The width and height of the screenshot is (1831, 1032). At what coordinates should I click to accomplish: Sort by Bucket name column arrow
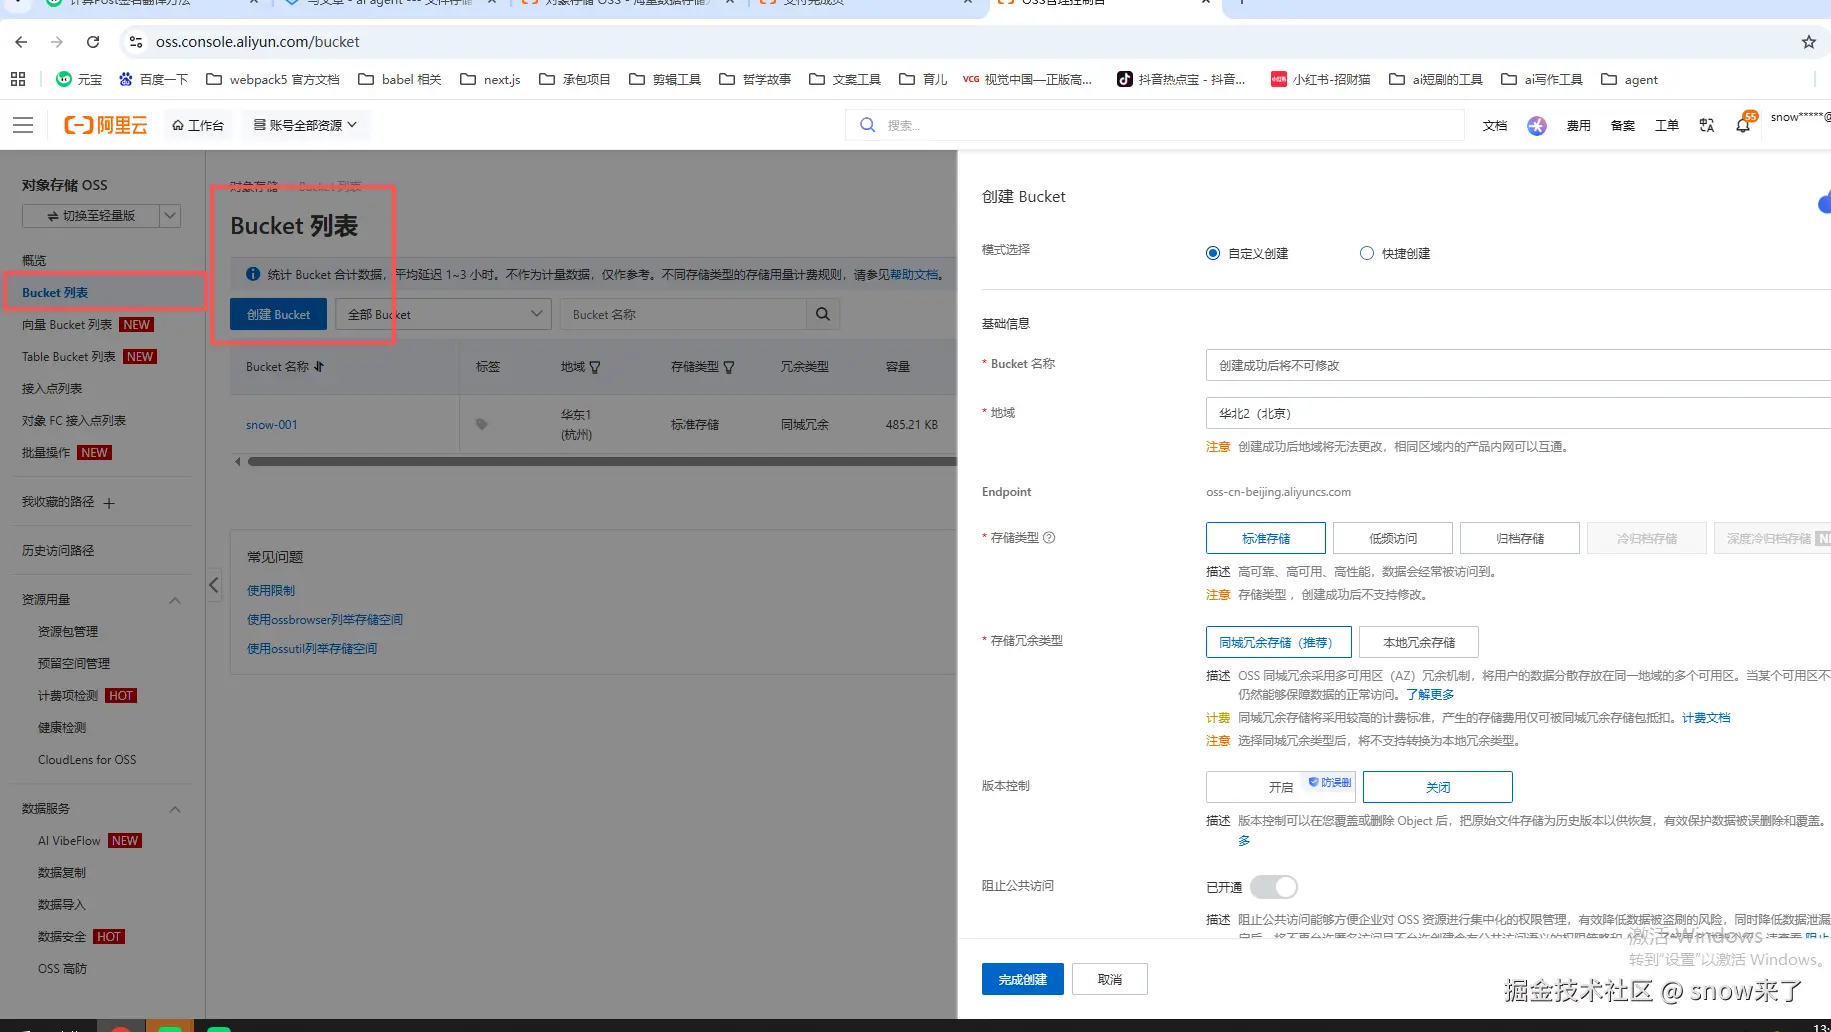pos(319,367)
